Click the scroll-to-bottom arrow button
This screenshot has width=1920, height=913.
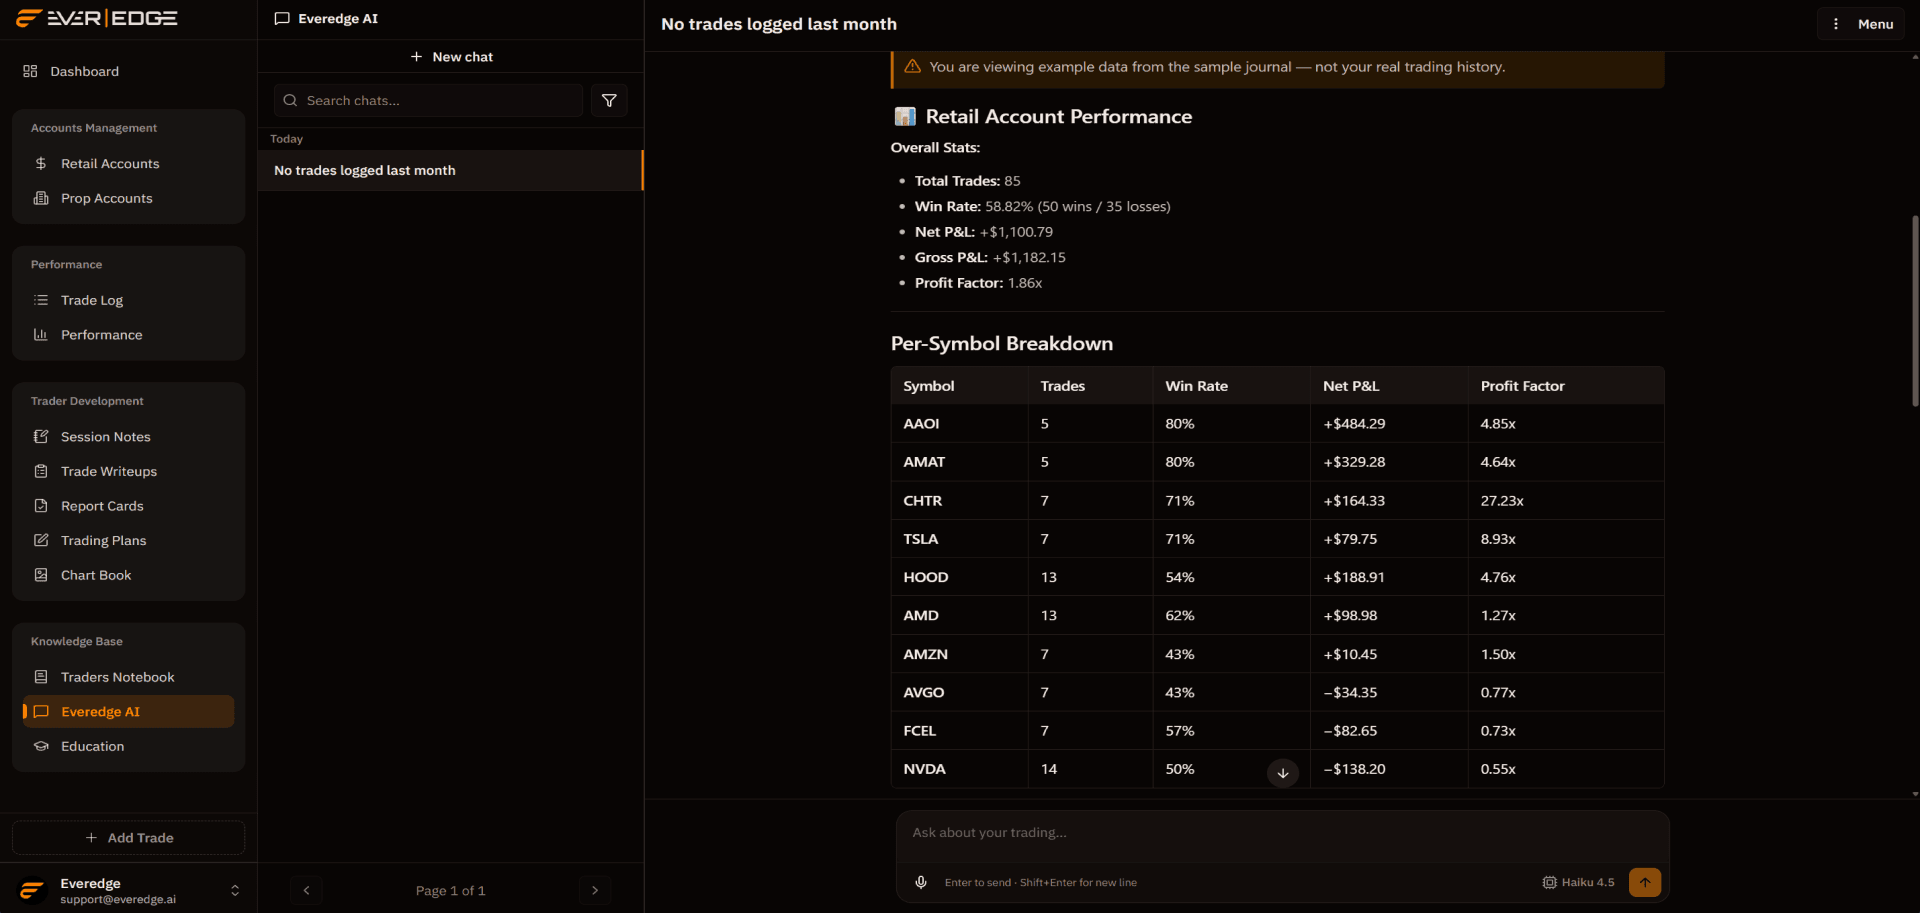click(x=1283, y=773)
